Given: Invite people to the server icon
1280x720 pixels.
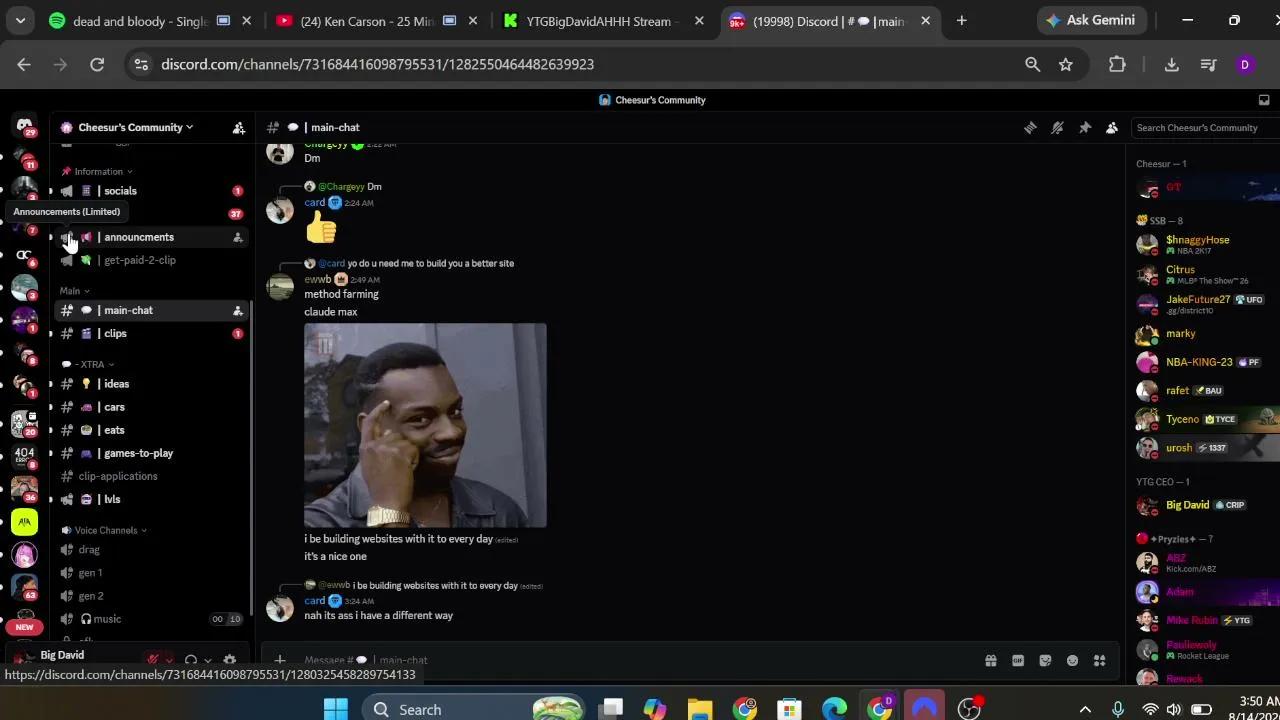Looking at the screenshot, I should (x=238, y=127).
